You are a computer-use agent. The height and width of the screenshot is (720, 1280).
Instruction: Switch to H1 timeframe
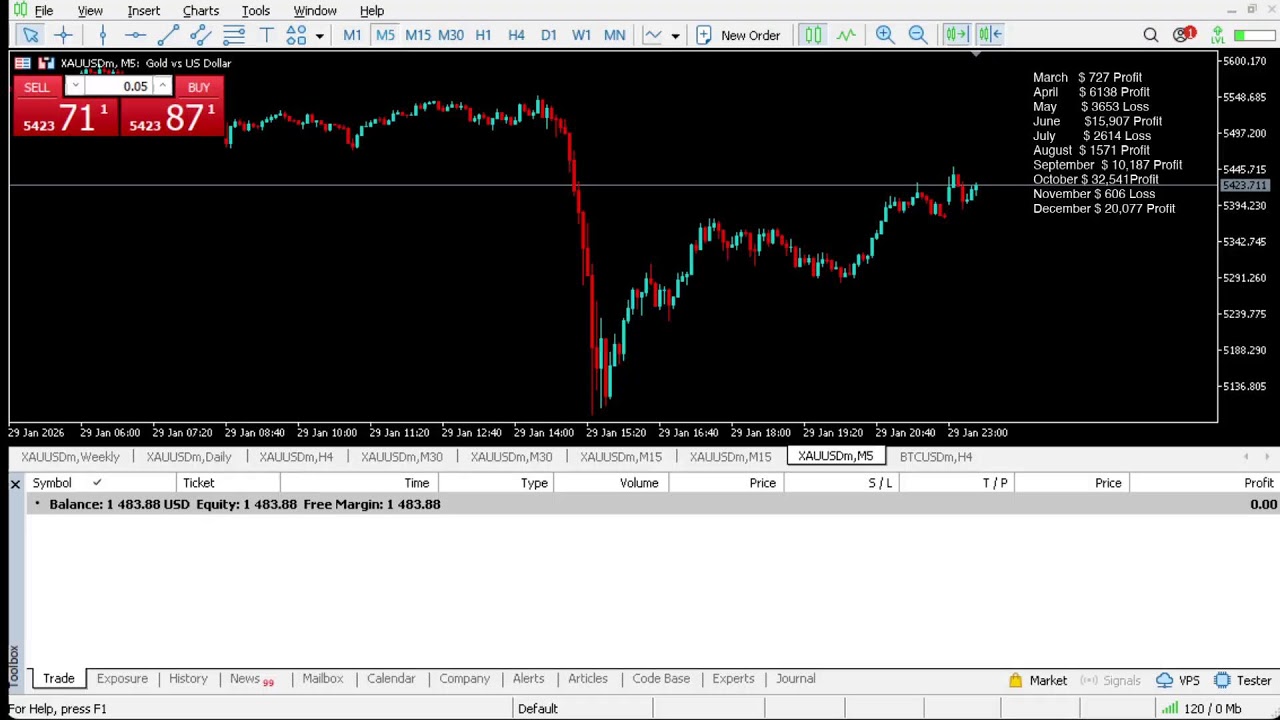click(x=483, y=35)
